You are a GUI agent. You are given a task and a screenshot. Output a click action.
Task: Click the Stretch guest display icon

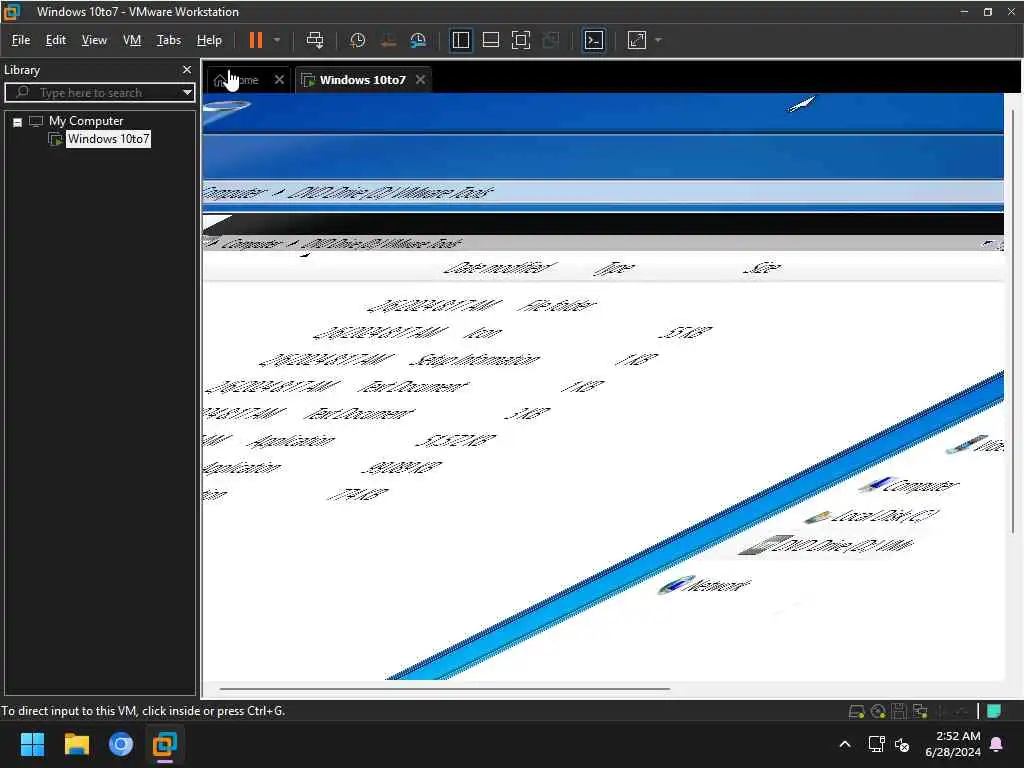tap(637, 40)
